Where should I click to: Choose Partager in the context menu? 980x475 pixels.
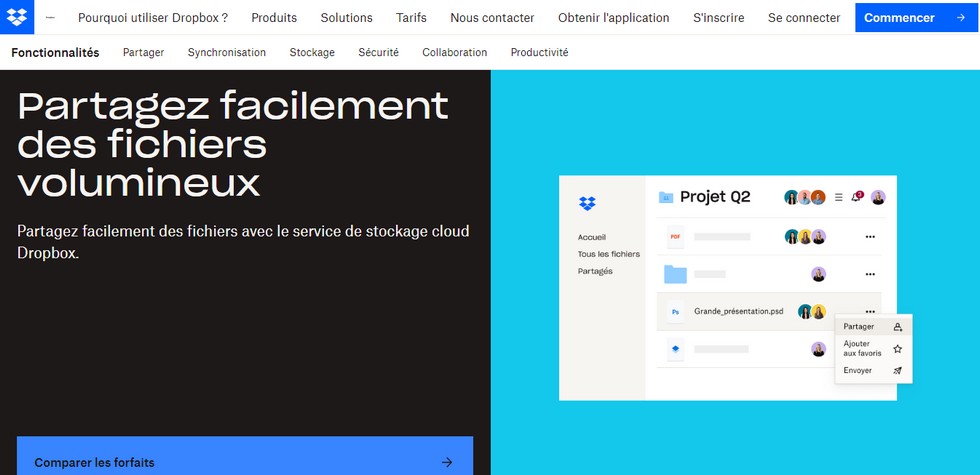[x=873, y=327]
